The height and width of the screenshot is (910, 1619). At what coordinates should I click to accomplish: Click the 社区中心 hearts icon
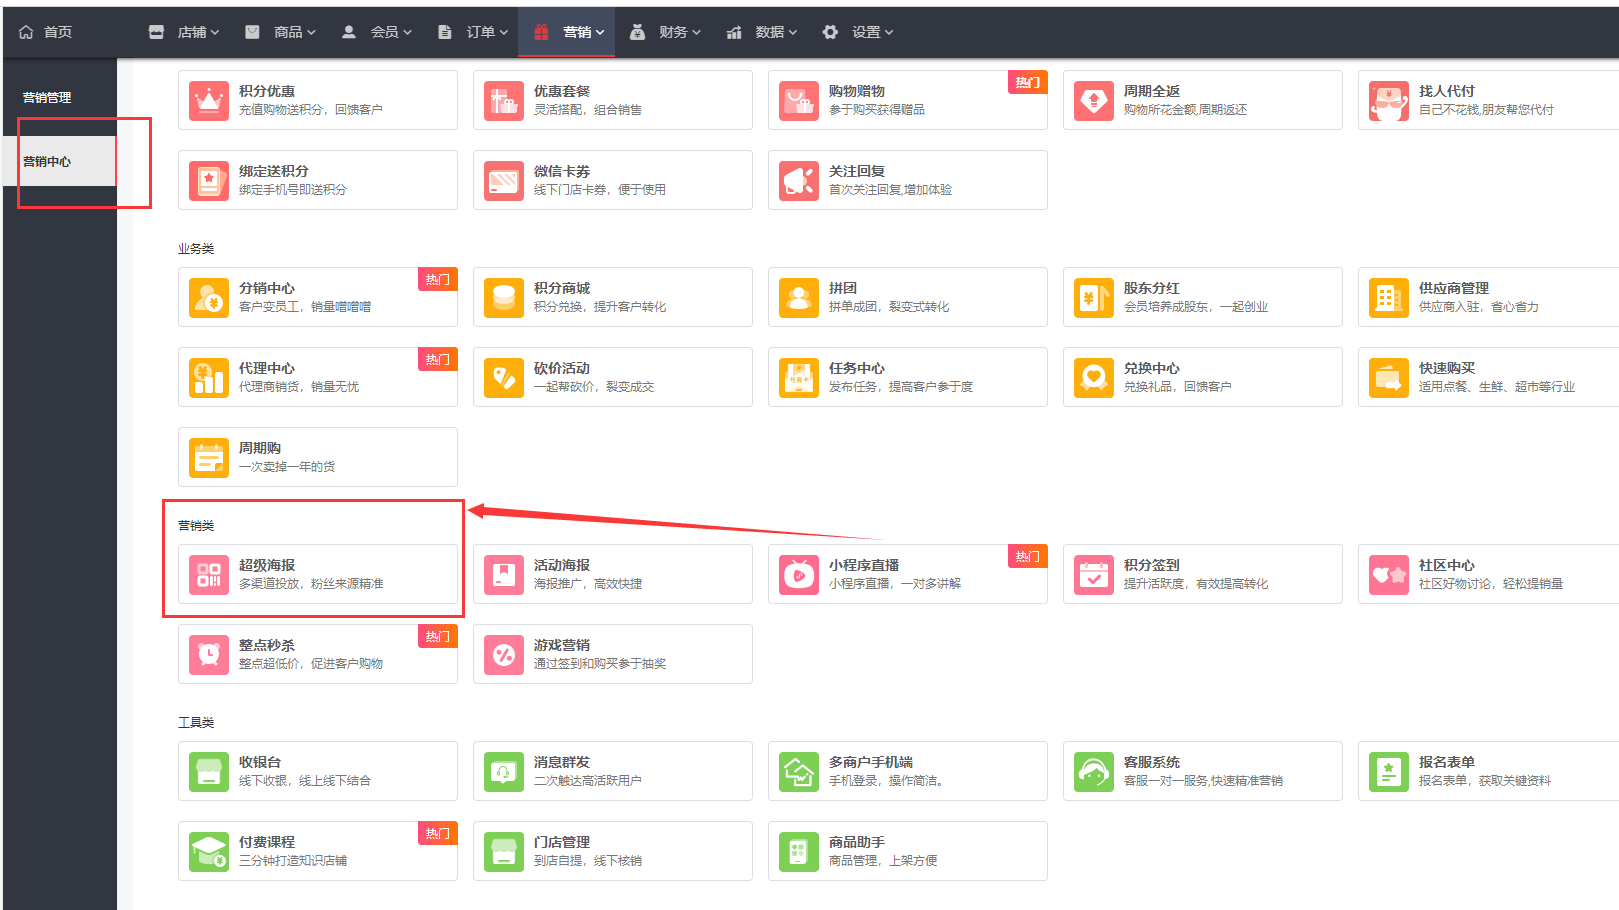1389,574
